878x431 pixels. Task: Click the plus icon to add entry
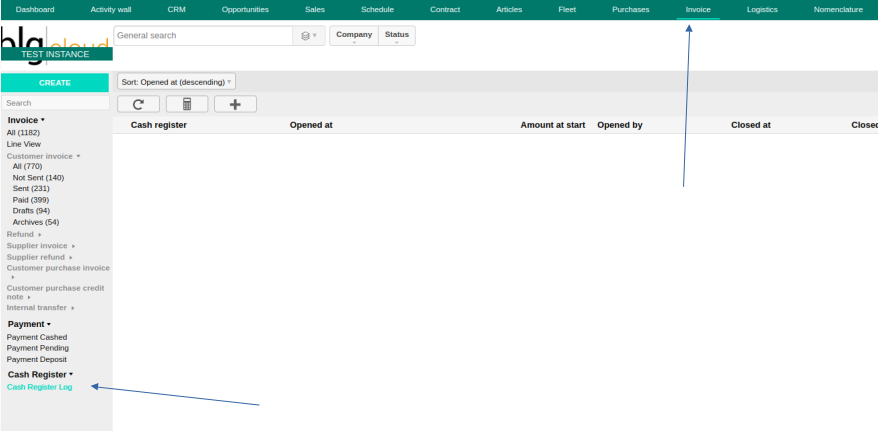235,104
